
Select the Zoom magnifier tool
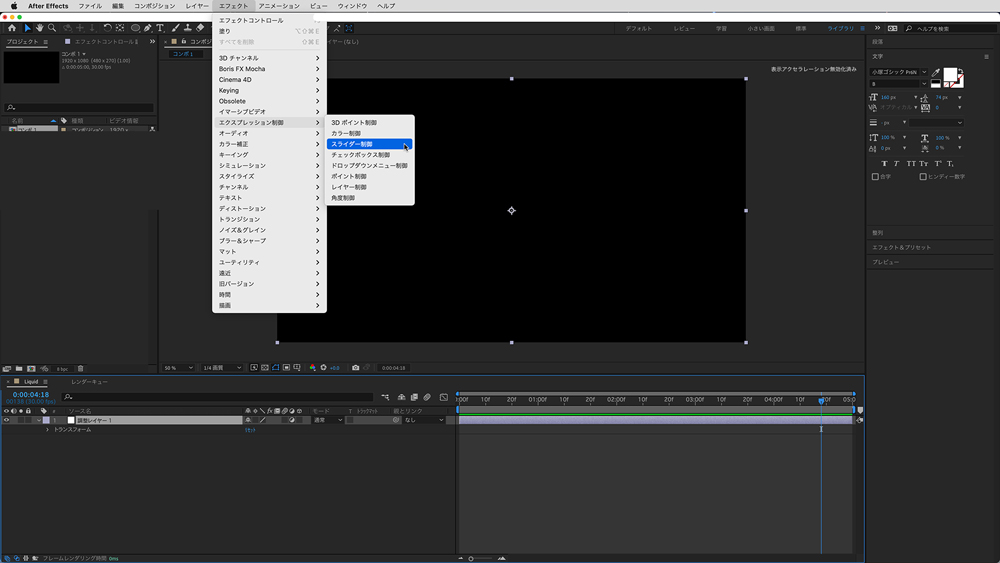(53, 28)
